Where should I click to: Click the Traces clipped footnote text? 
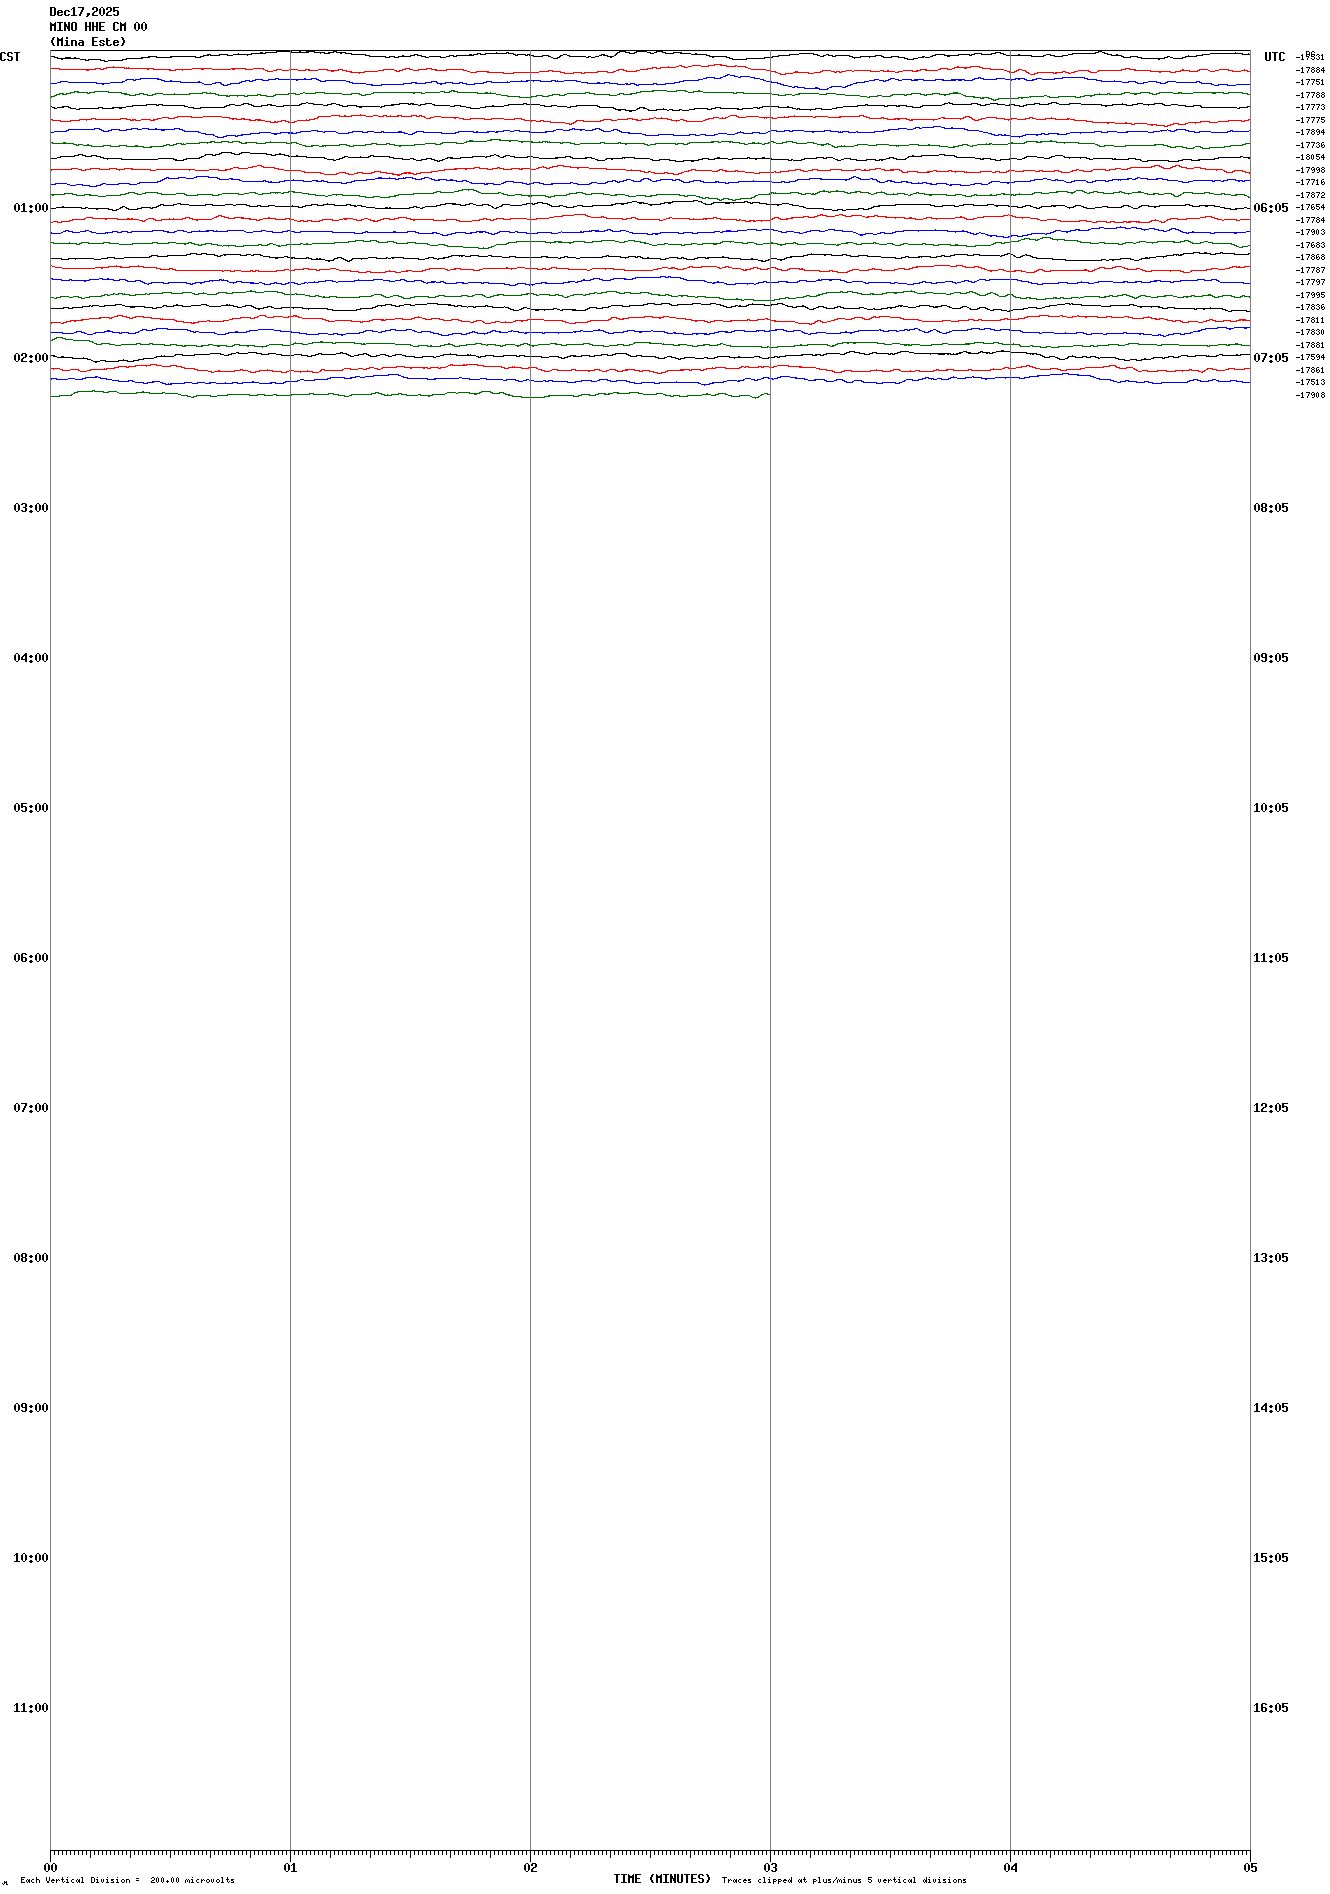click(x=843, y=1880)
